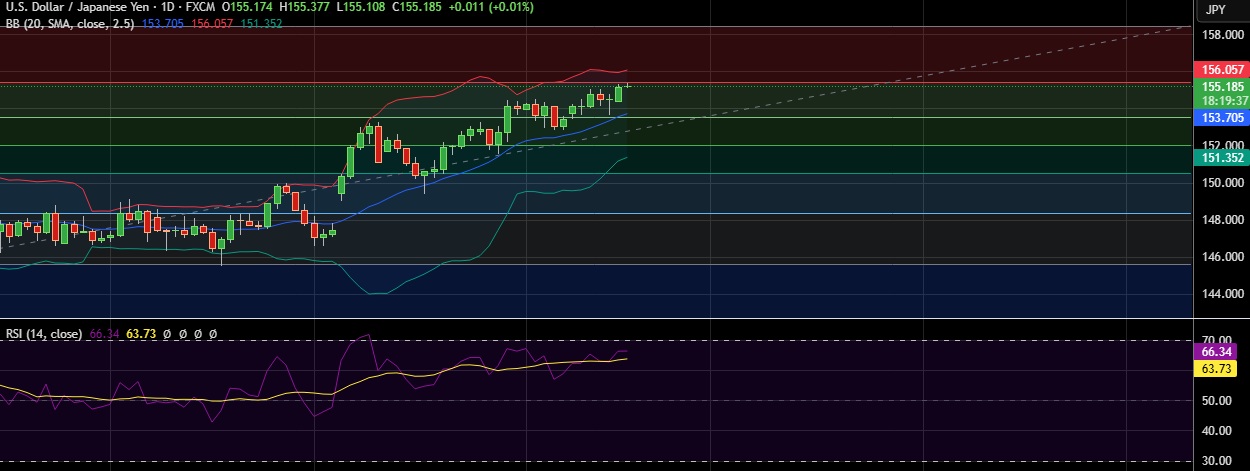Click the red 156.057 upper band price label
The image size is (1250, 471).
tap(1221, 70)
